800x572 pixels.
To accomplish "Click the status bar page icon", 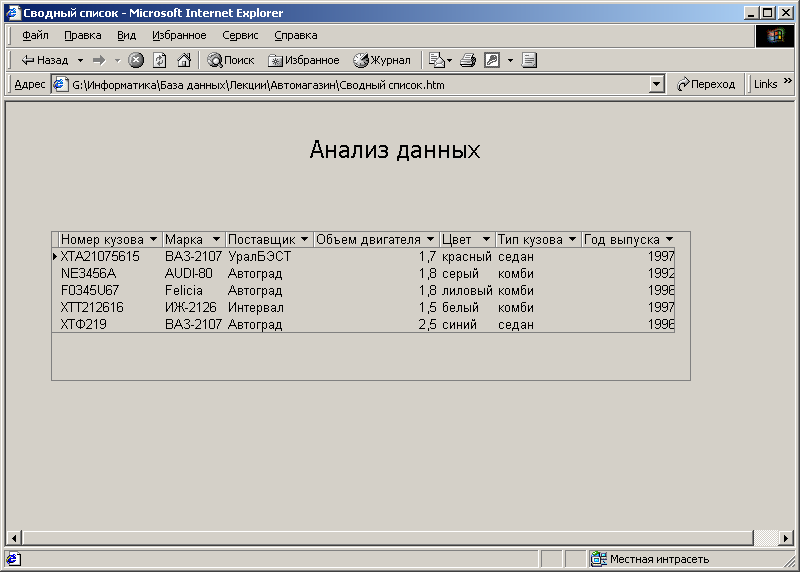I will (x=13, y=559).
